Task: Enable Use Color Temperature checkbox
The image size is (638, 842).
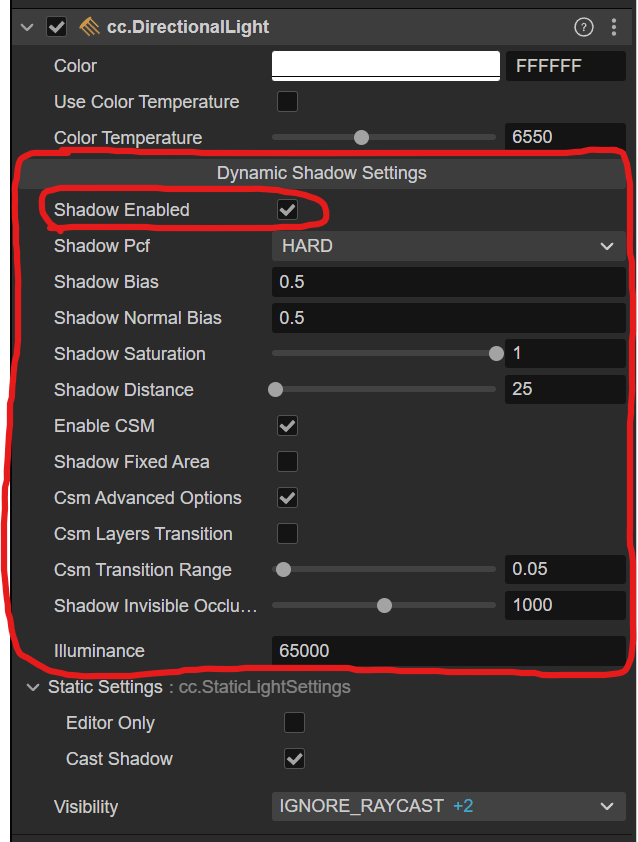Action: pyautogui.click(x=287, y=102)
